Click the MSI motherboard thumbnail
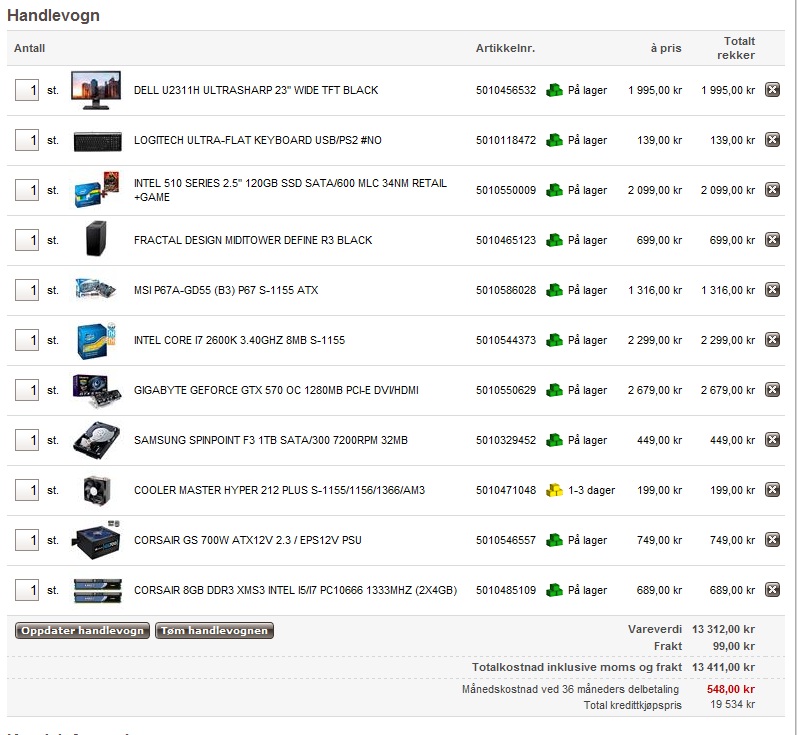Viewport: 797px width, 735px height. (96, 289)
